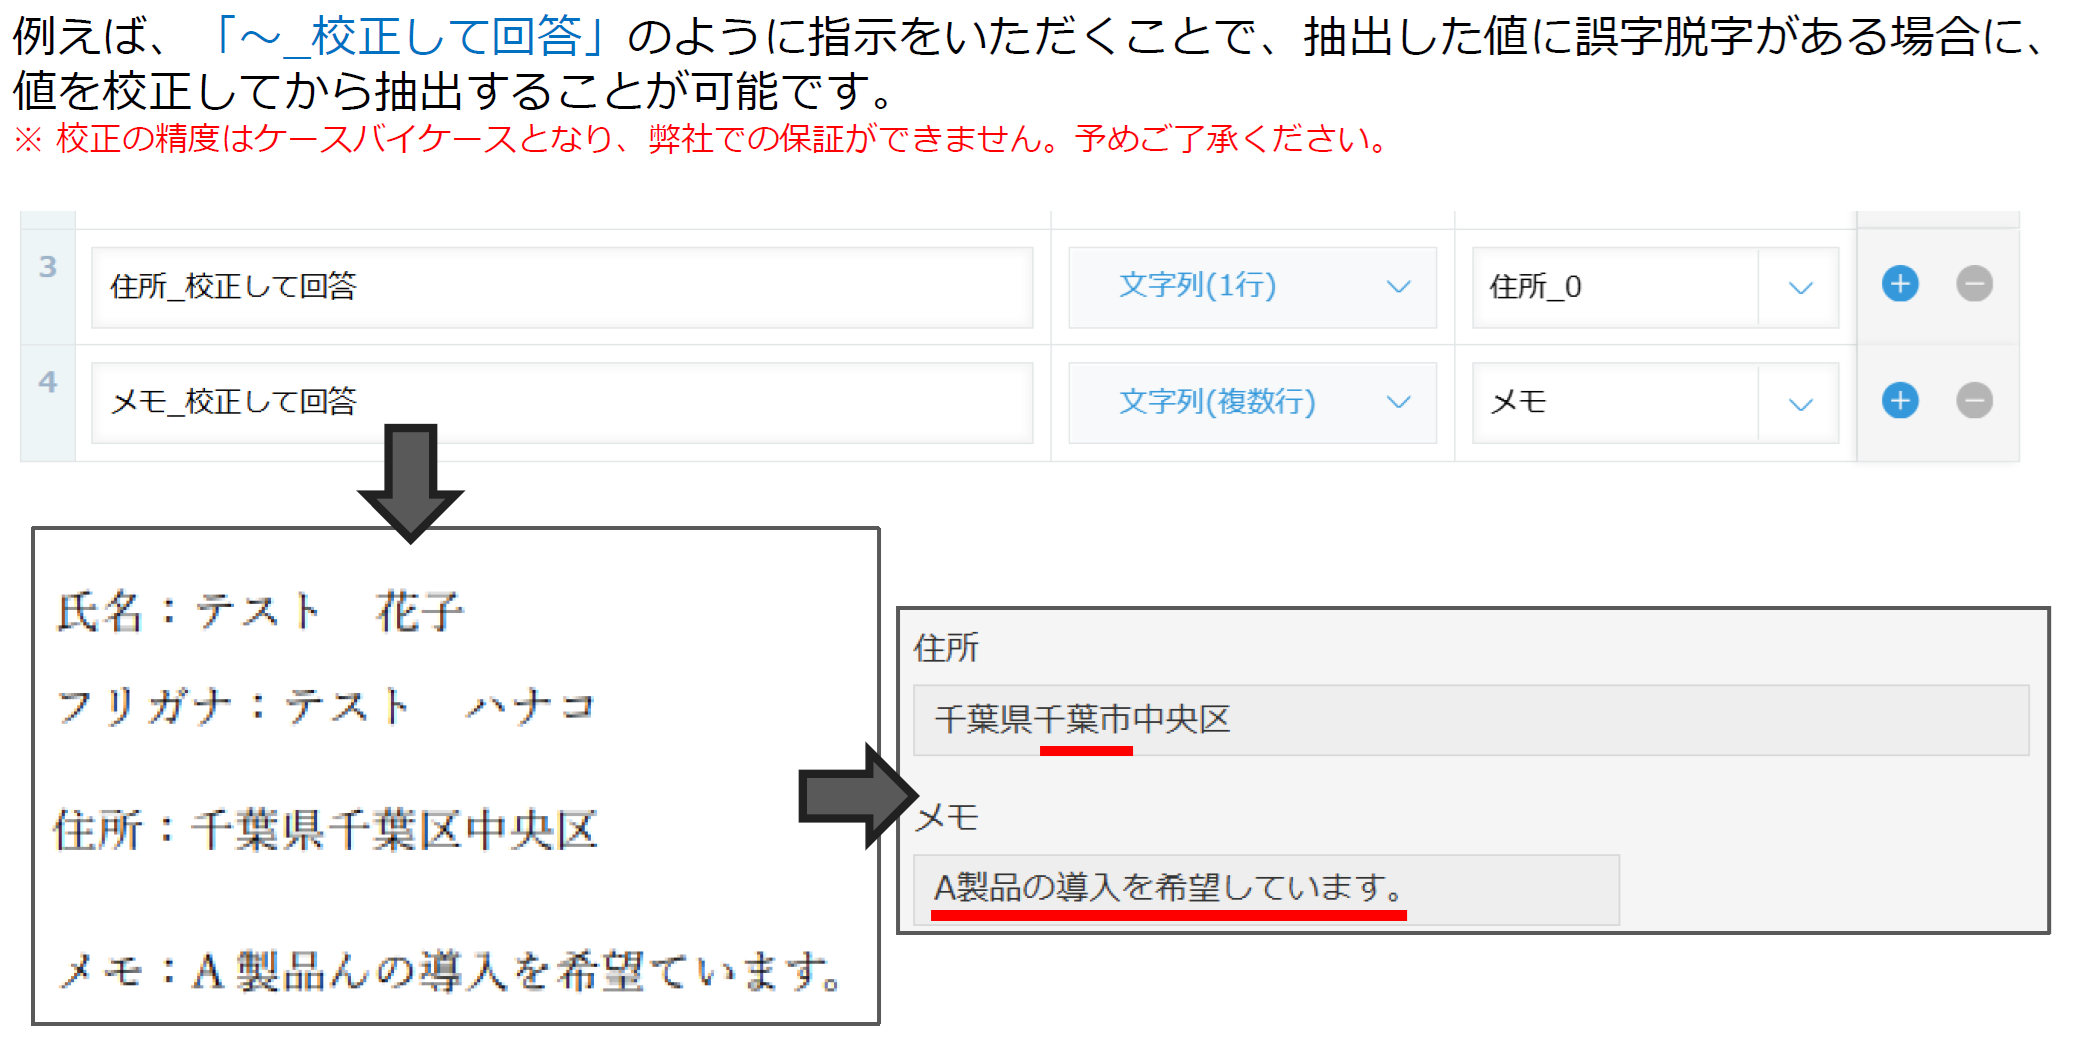Expand the 住所_0 field dropdown
This screenshot has width=2077, height=1060.
coord(1799,288)
